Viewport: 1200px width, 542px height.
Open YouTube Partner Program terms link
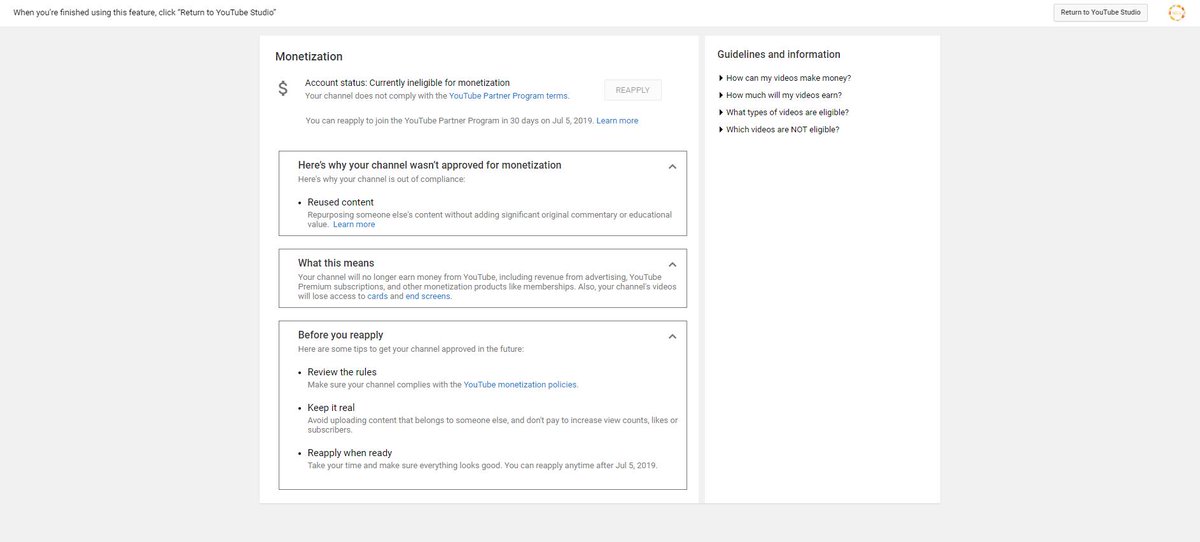[508, 96]
